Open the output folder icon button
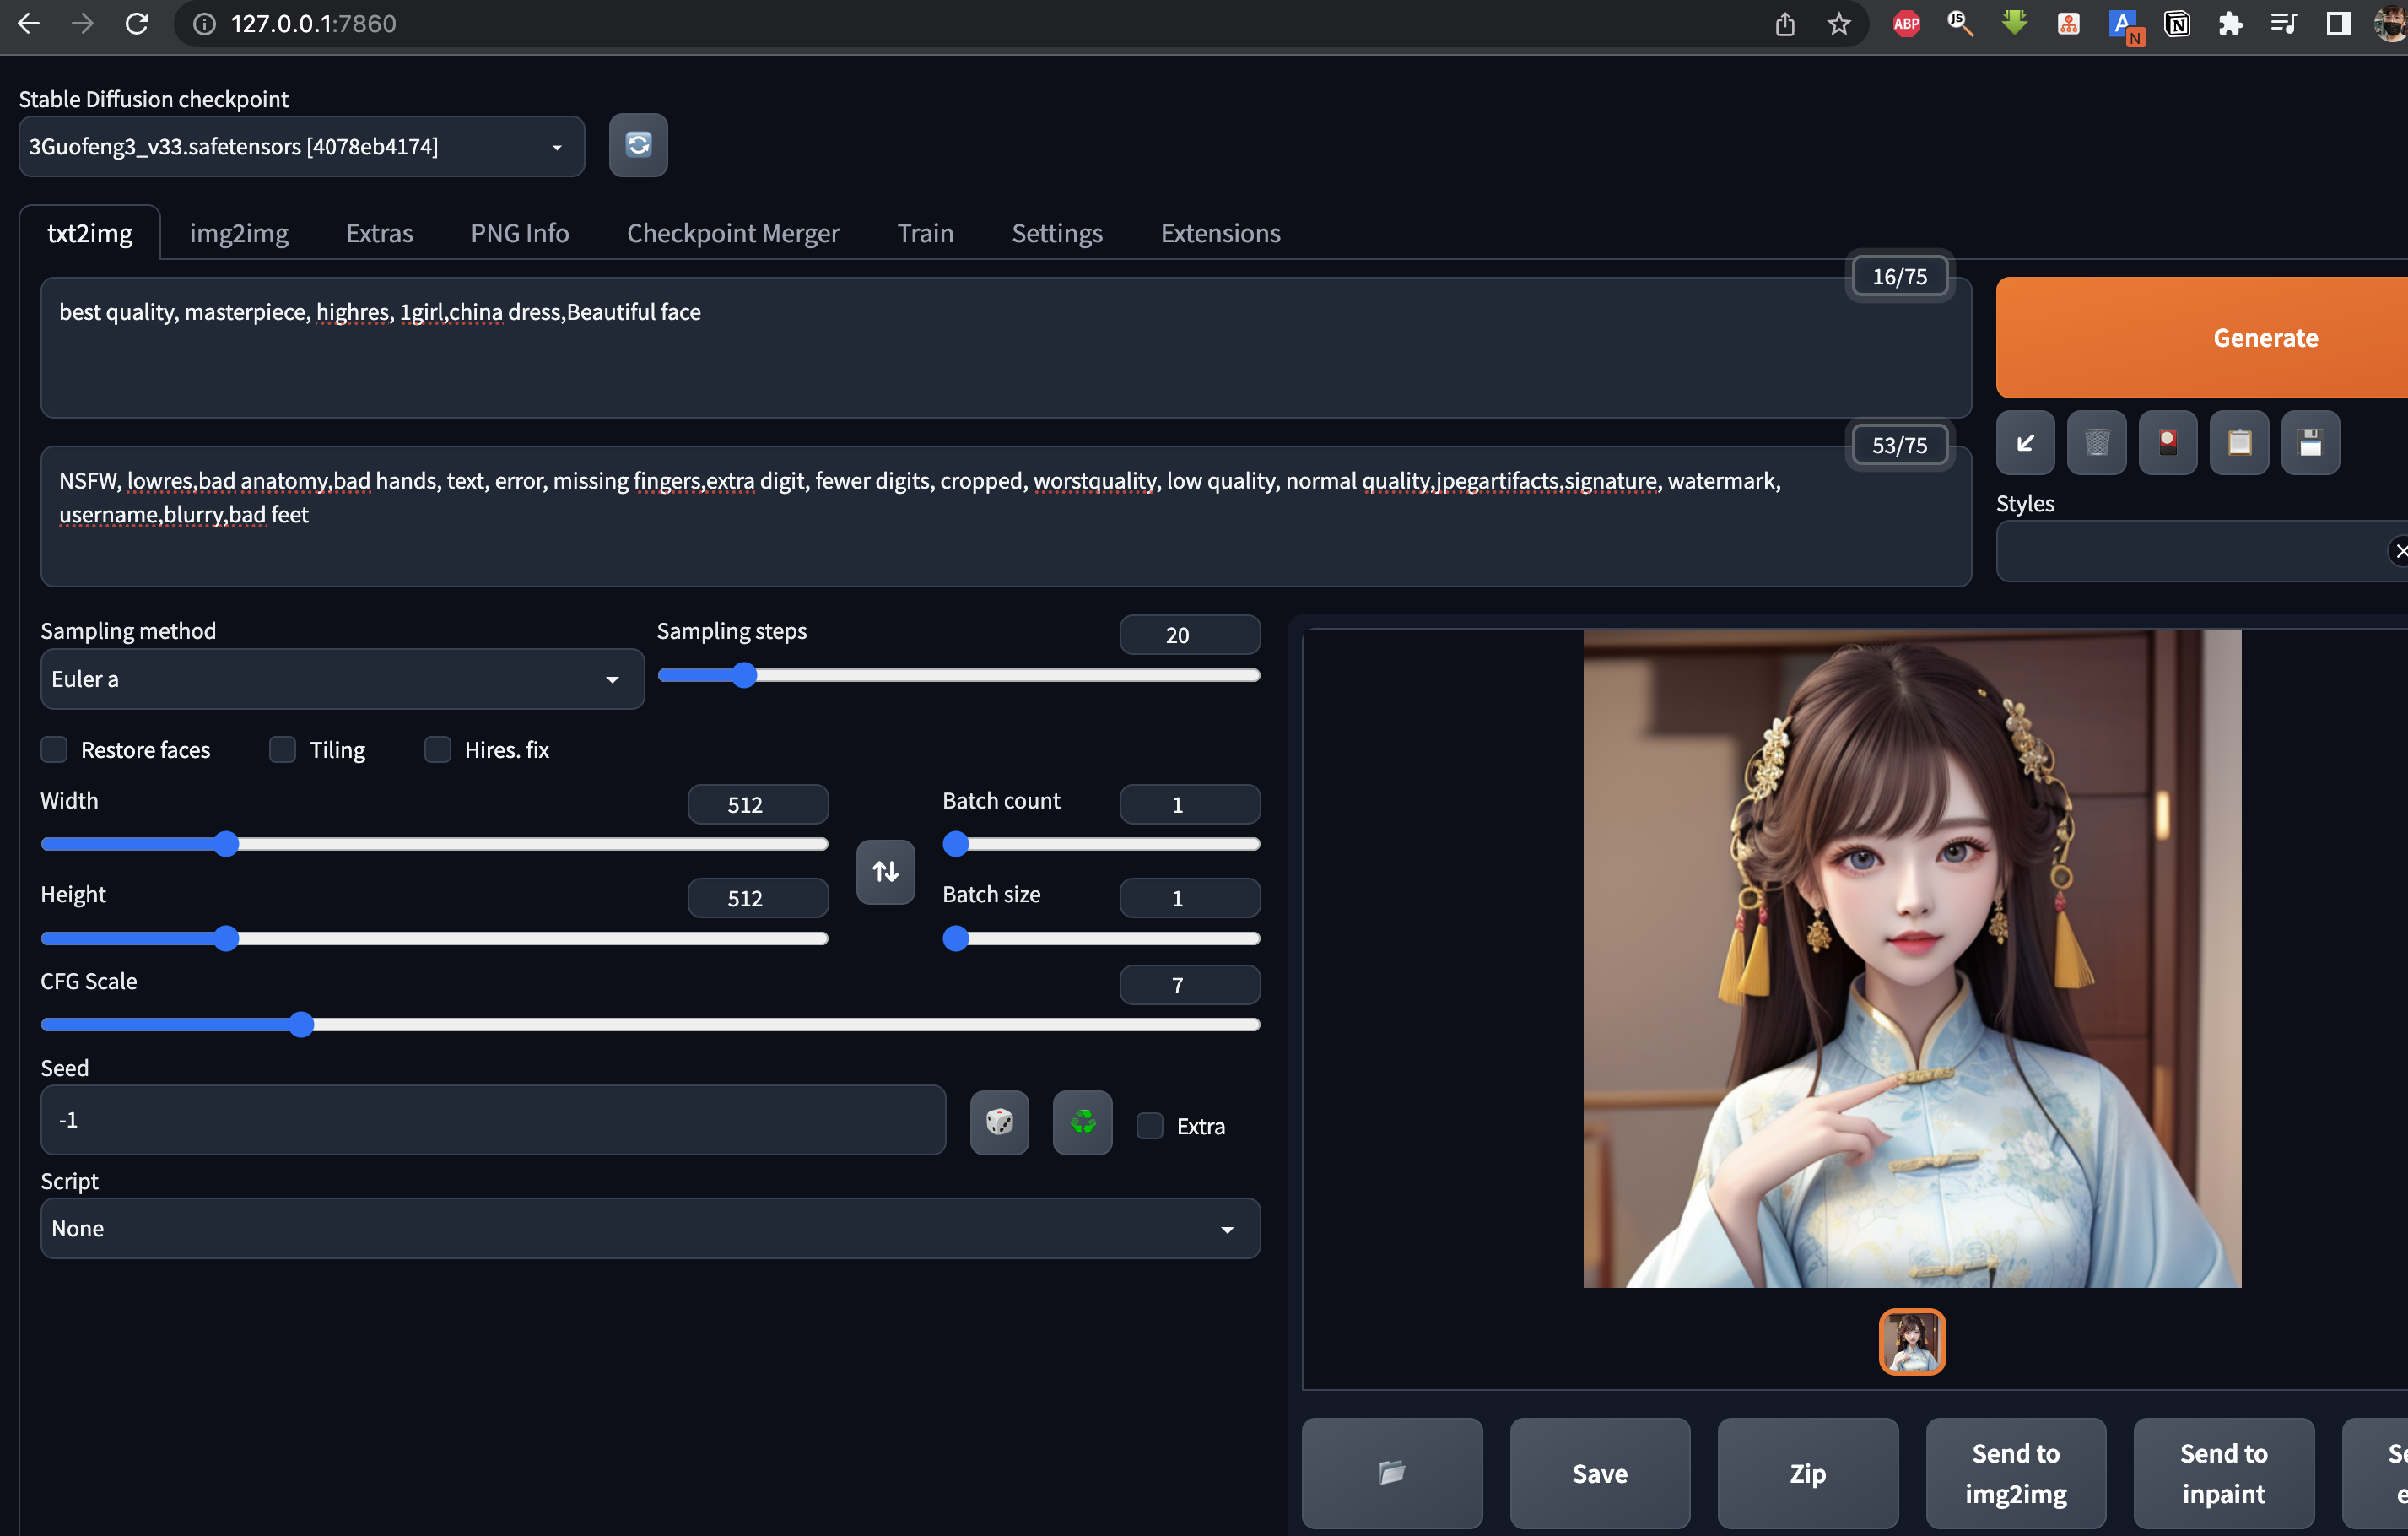 point(1391,1472)
